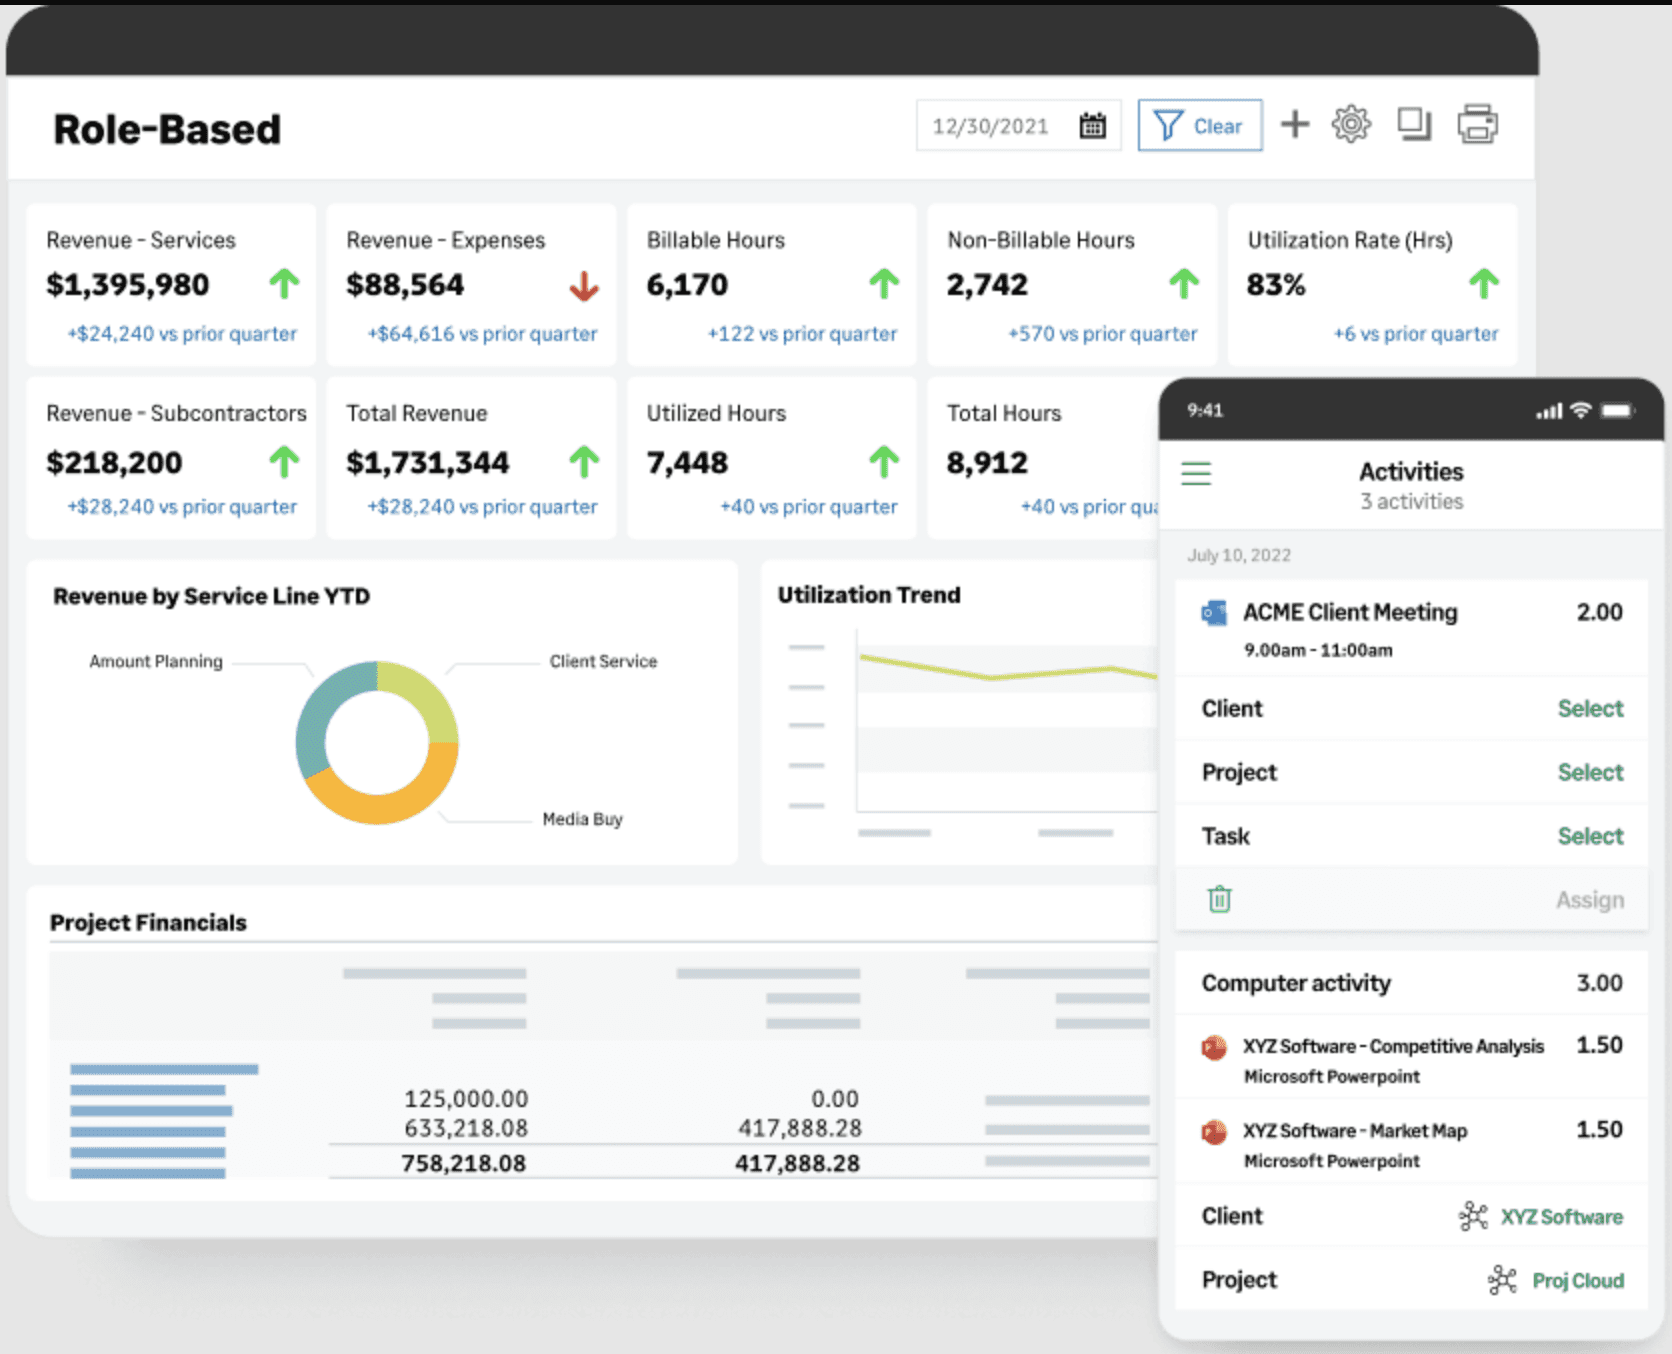Delete activity using trash icon

click(x=1219, y=899)
